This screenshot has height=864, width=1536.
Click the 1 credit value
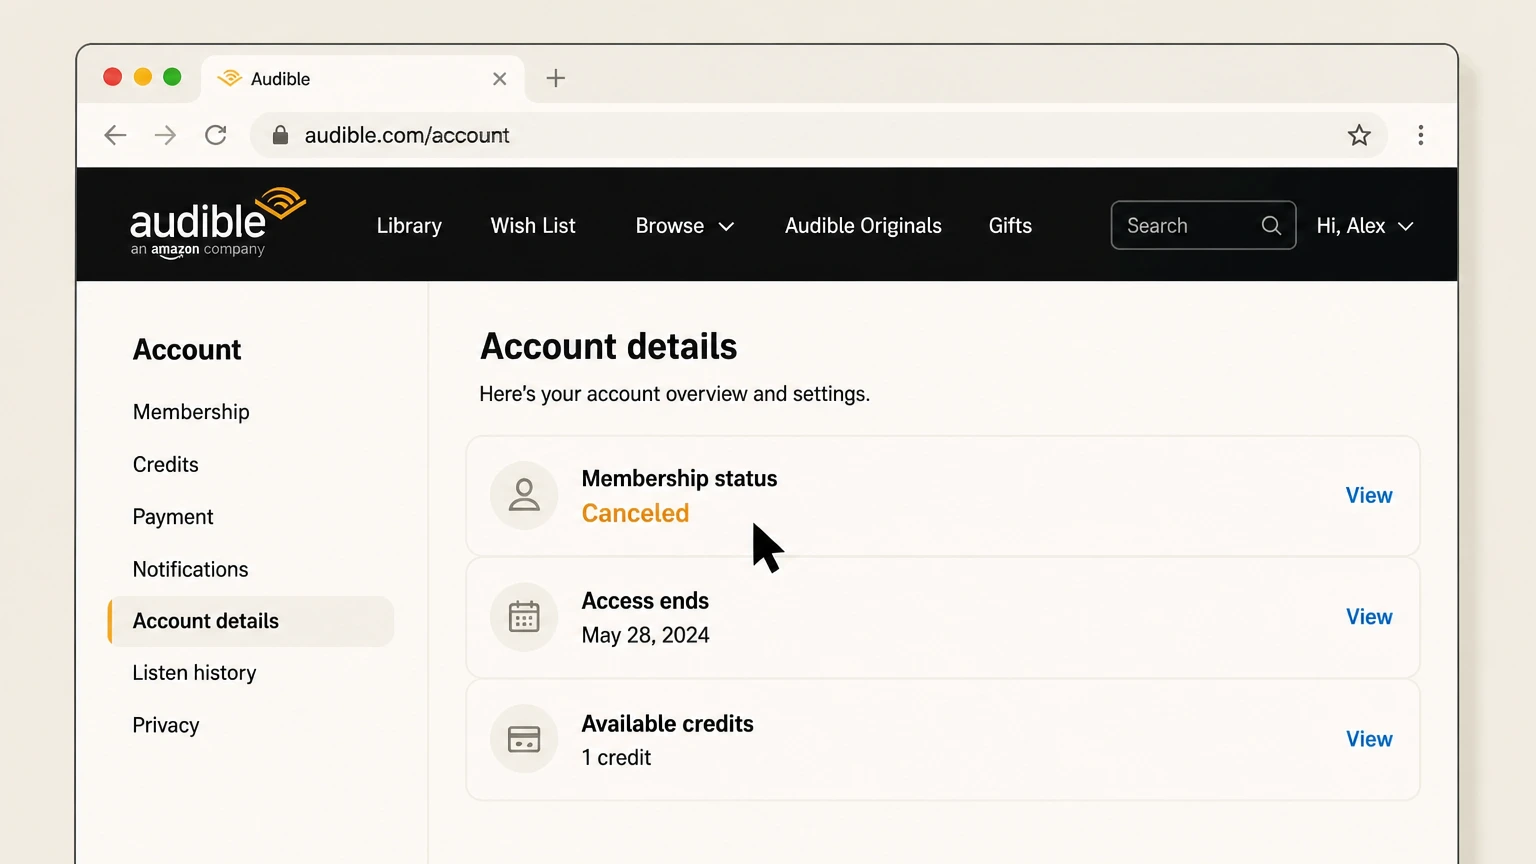coord(616,757)
